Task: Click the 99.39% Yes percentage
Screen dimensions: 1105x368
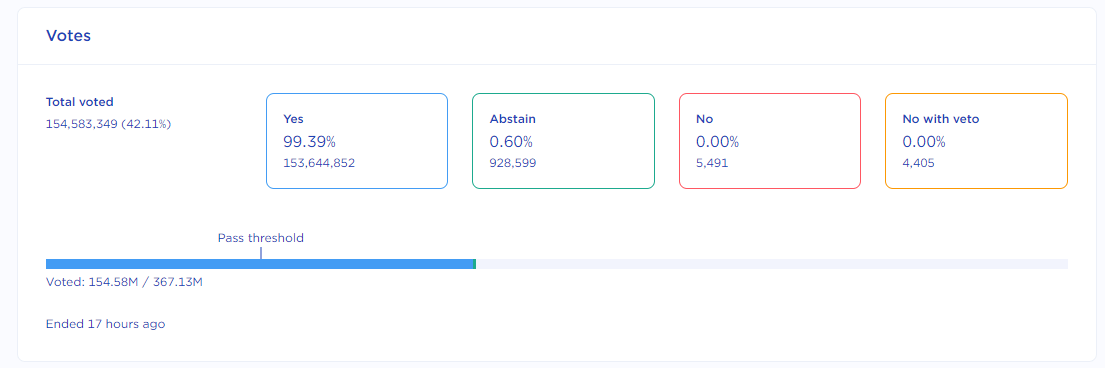Action: coord(309,142)
